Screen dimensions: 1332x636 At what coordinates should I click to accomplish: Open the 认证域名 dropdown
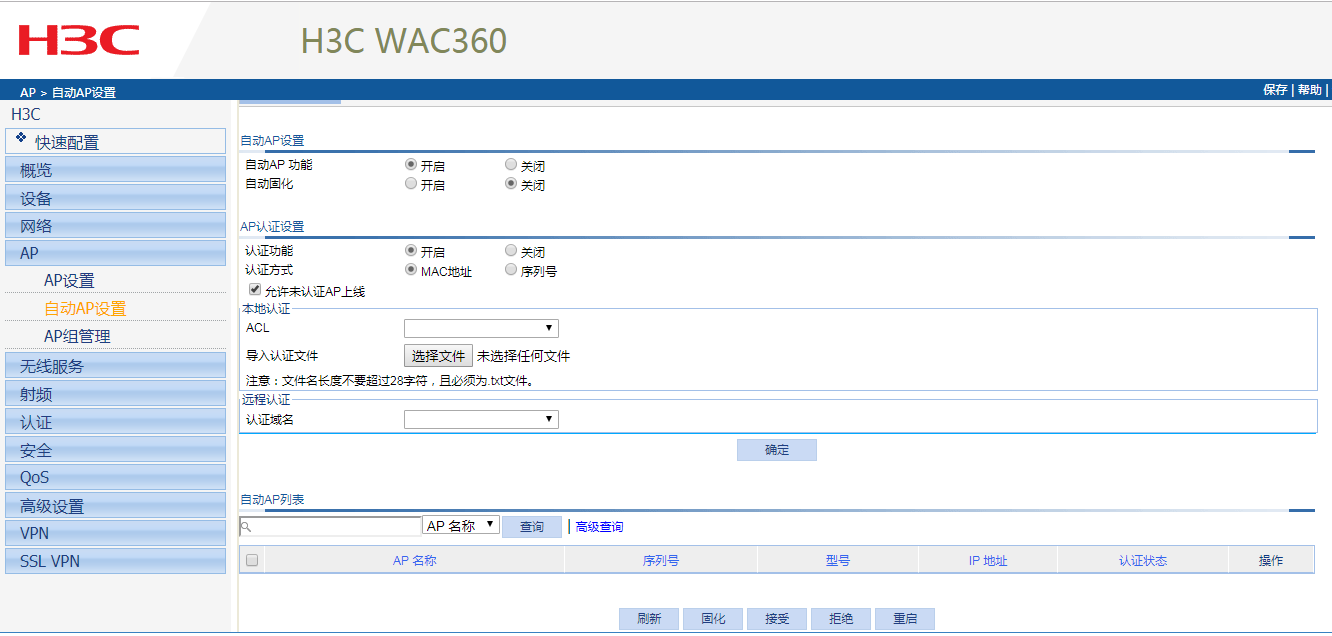(x=481, y=419)
